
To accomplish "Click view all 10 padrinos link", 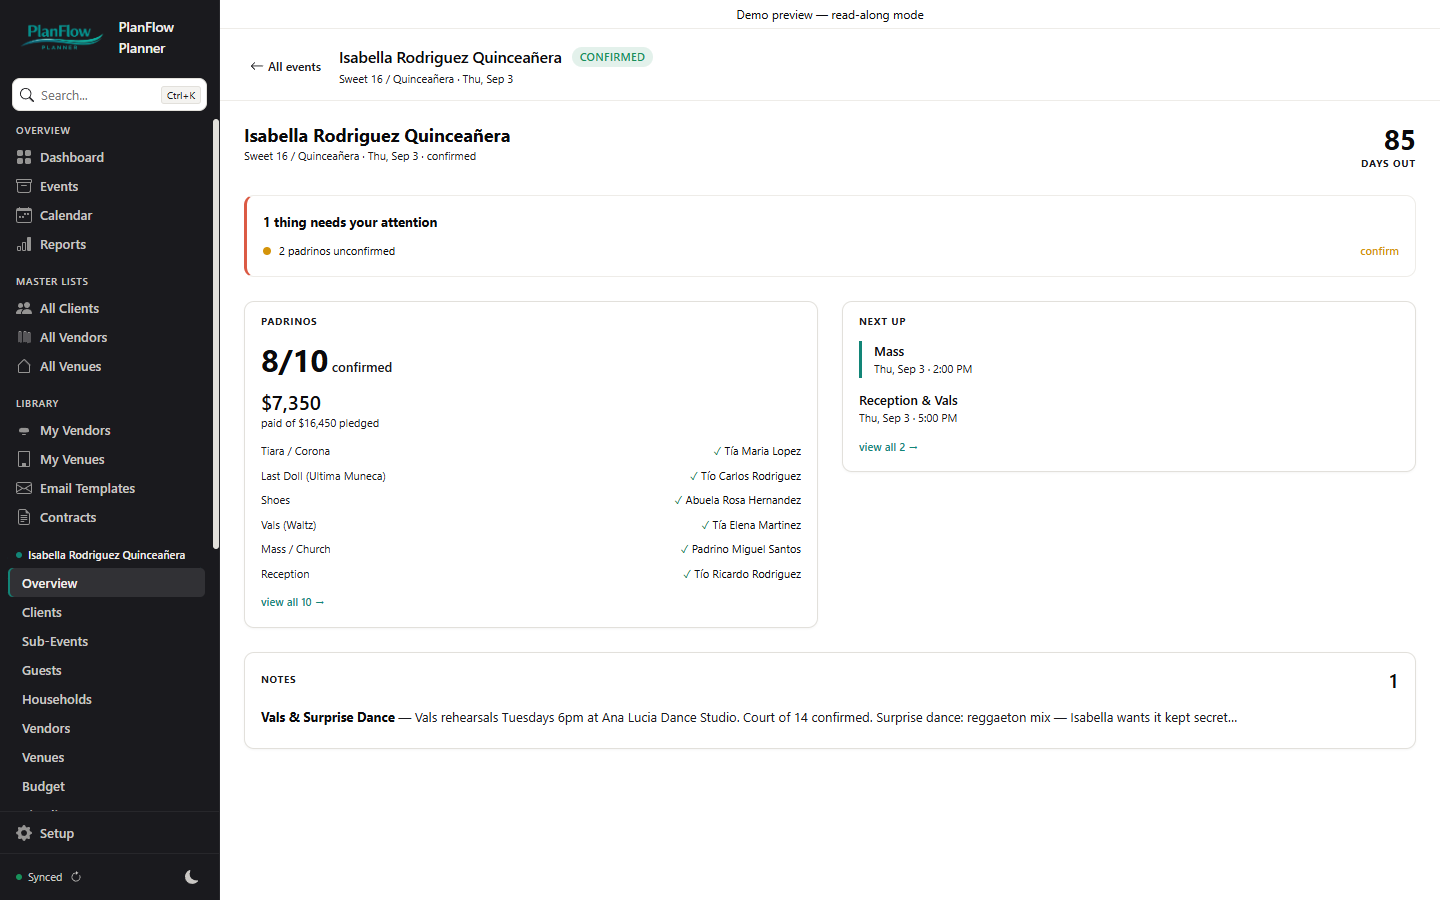I will coord(292,602).
